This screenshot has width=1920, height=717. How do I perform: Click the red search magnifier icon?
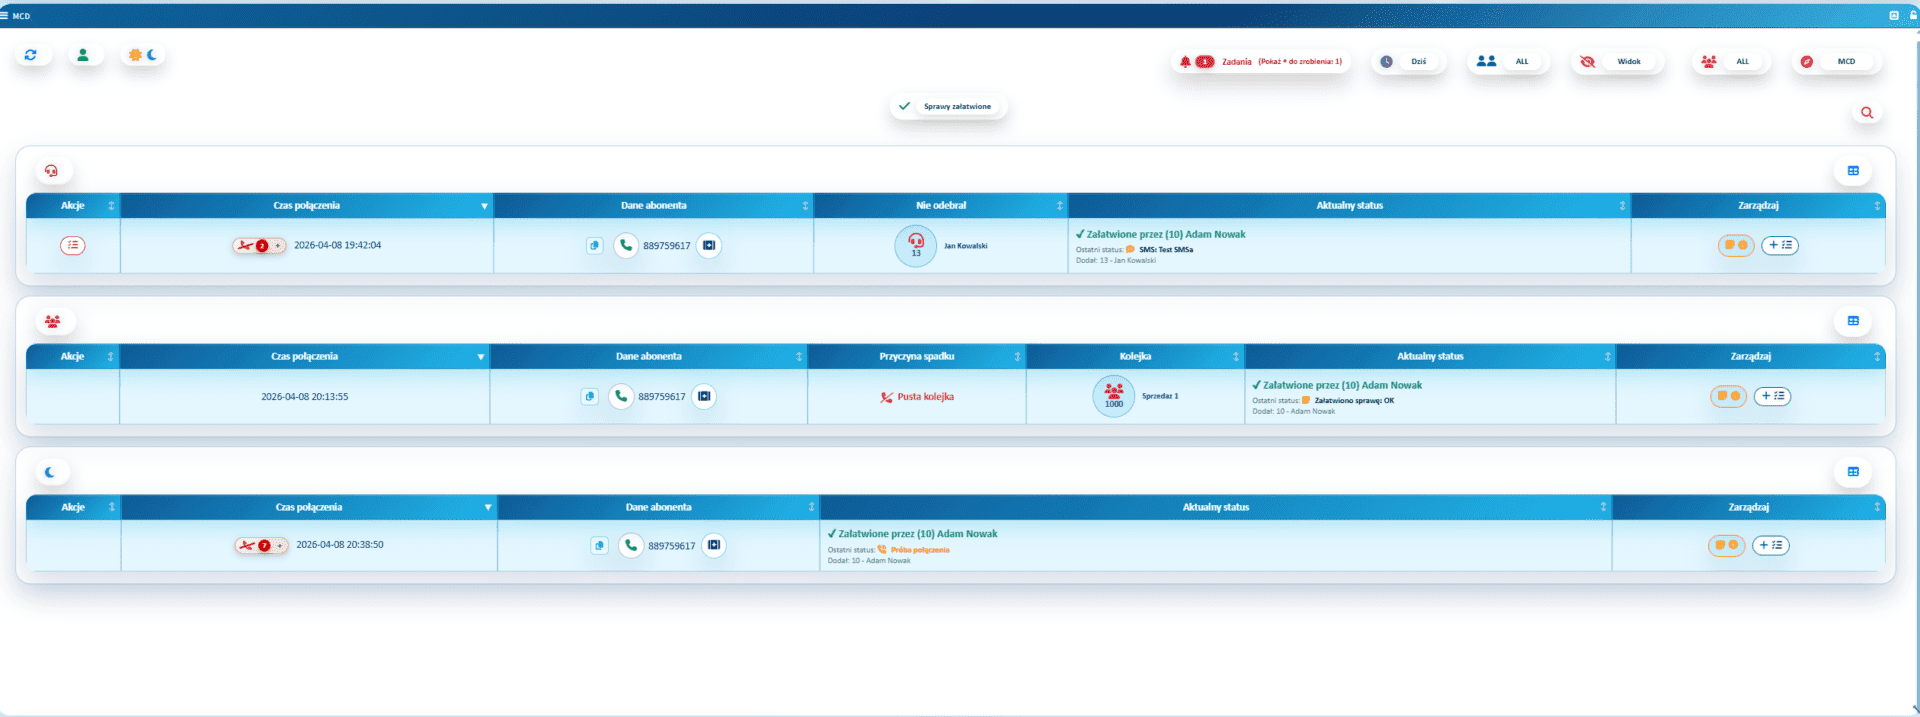pos(1867,113)
